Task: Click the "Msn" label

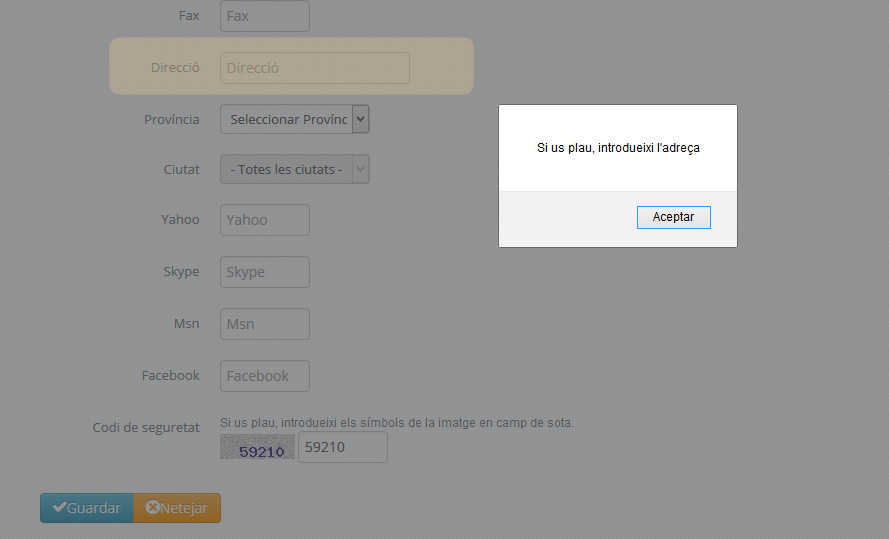Action: [x=187, y=324]
